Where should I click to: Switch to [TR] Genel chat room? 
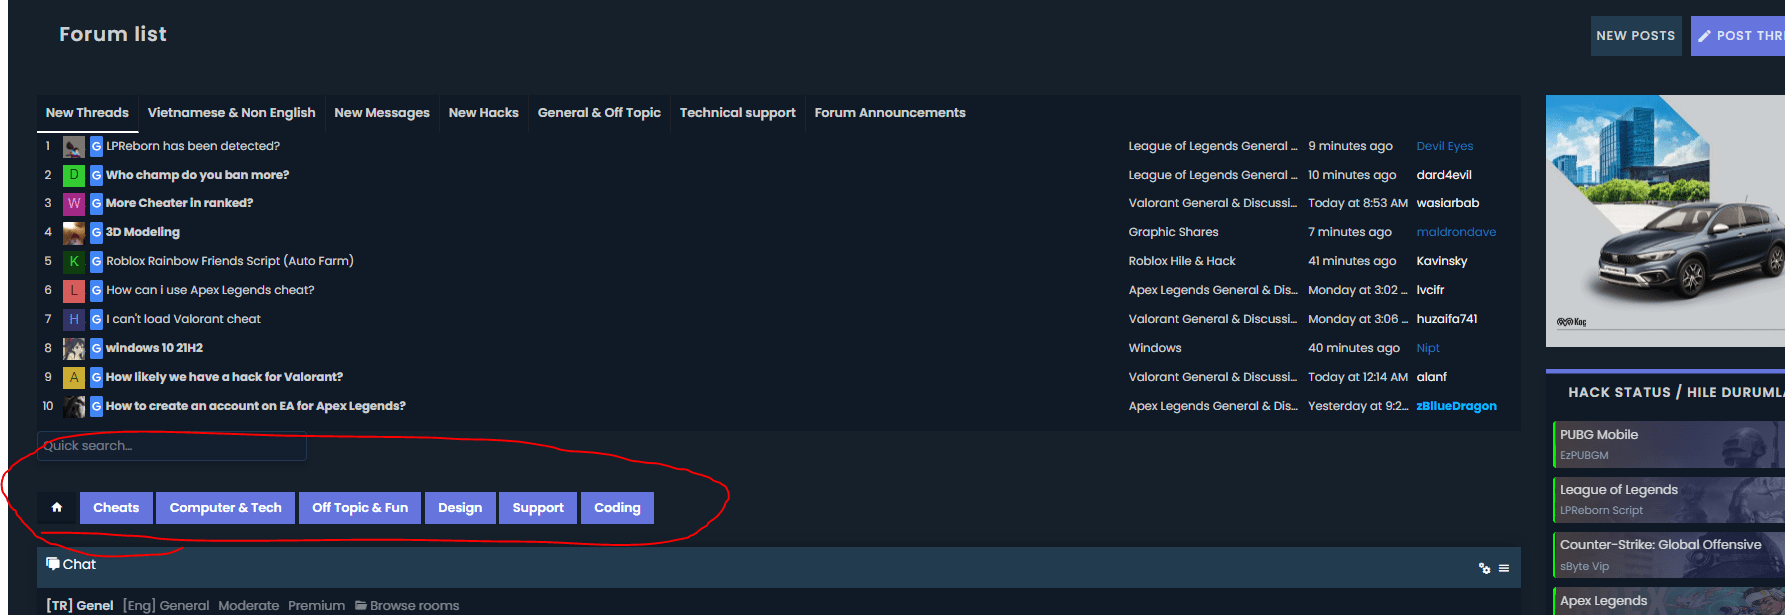click(x=80, y=606)
